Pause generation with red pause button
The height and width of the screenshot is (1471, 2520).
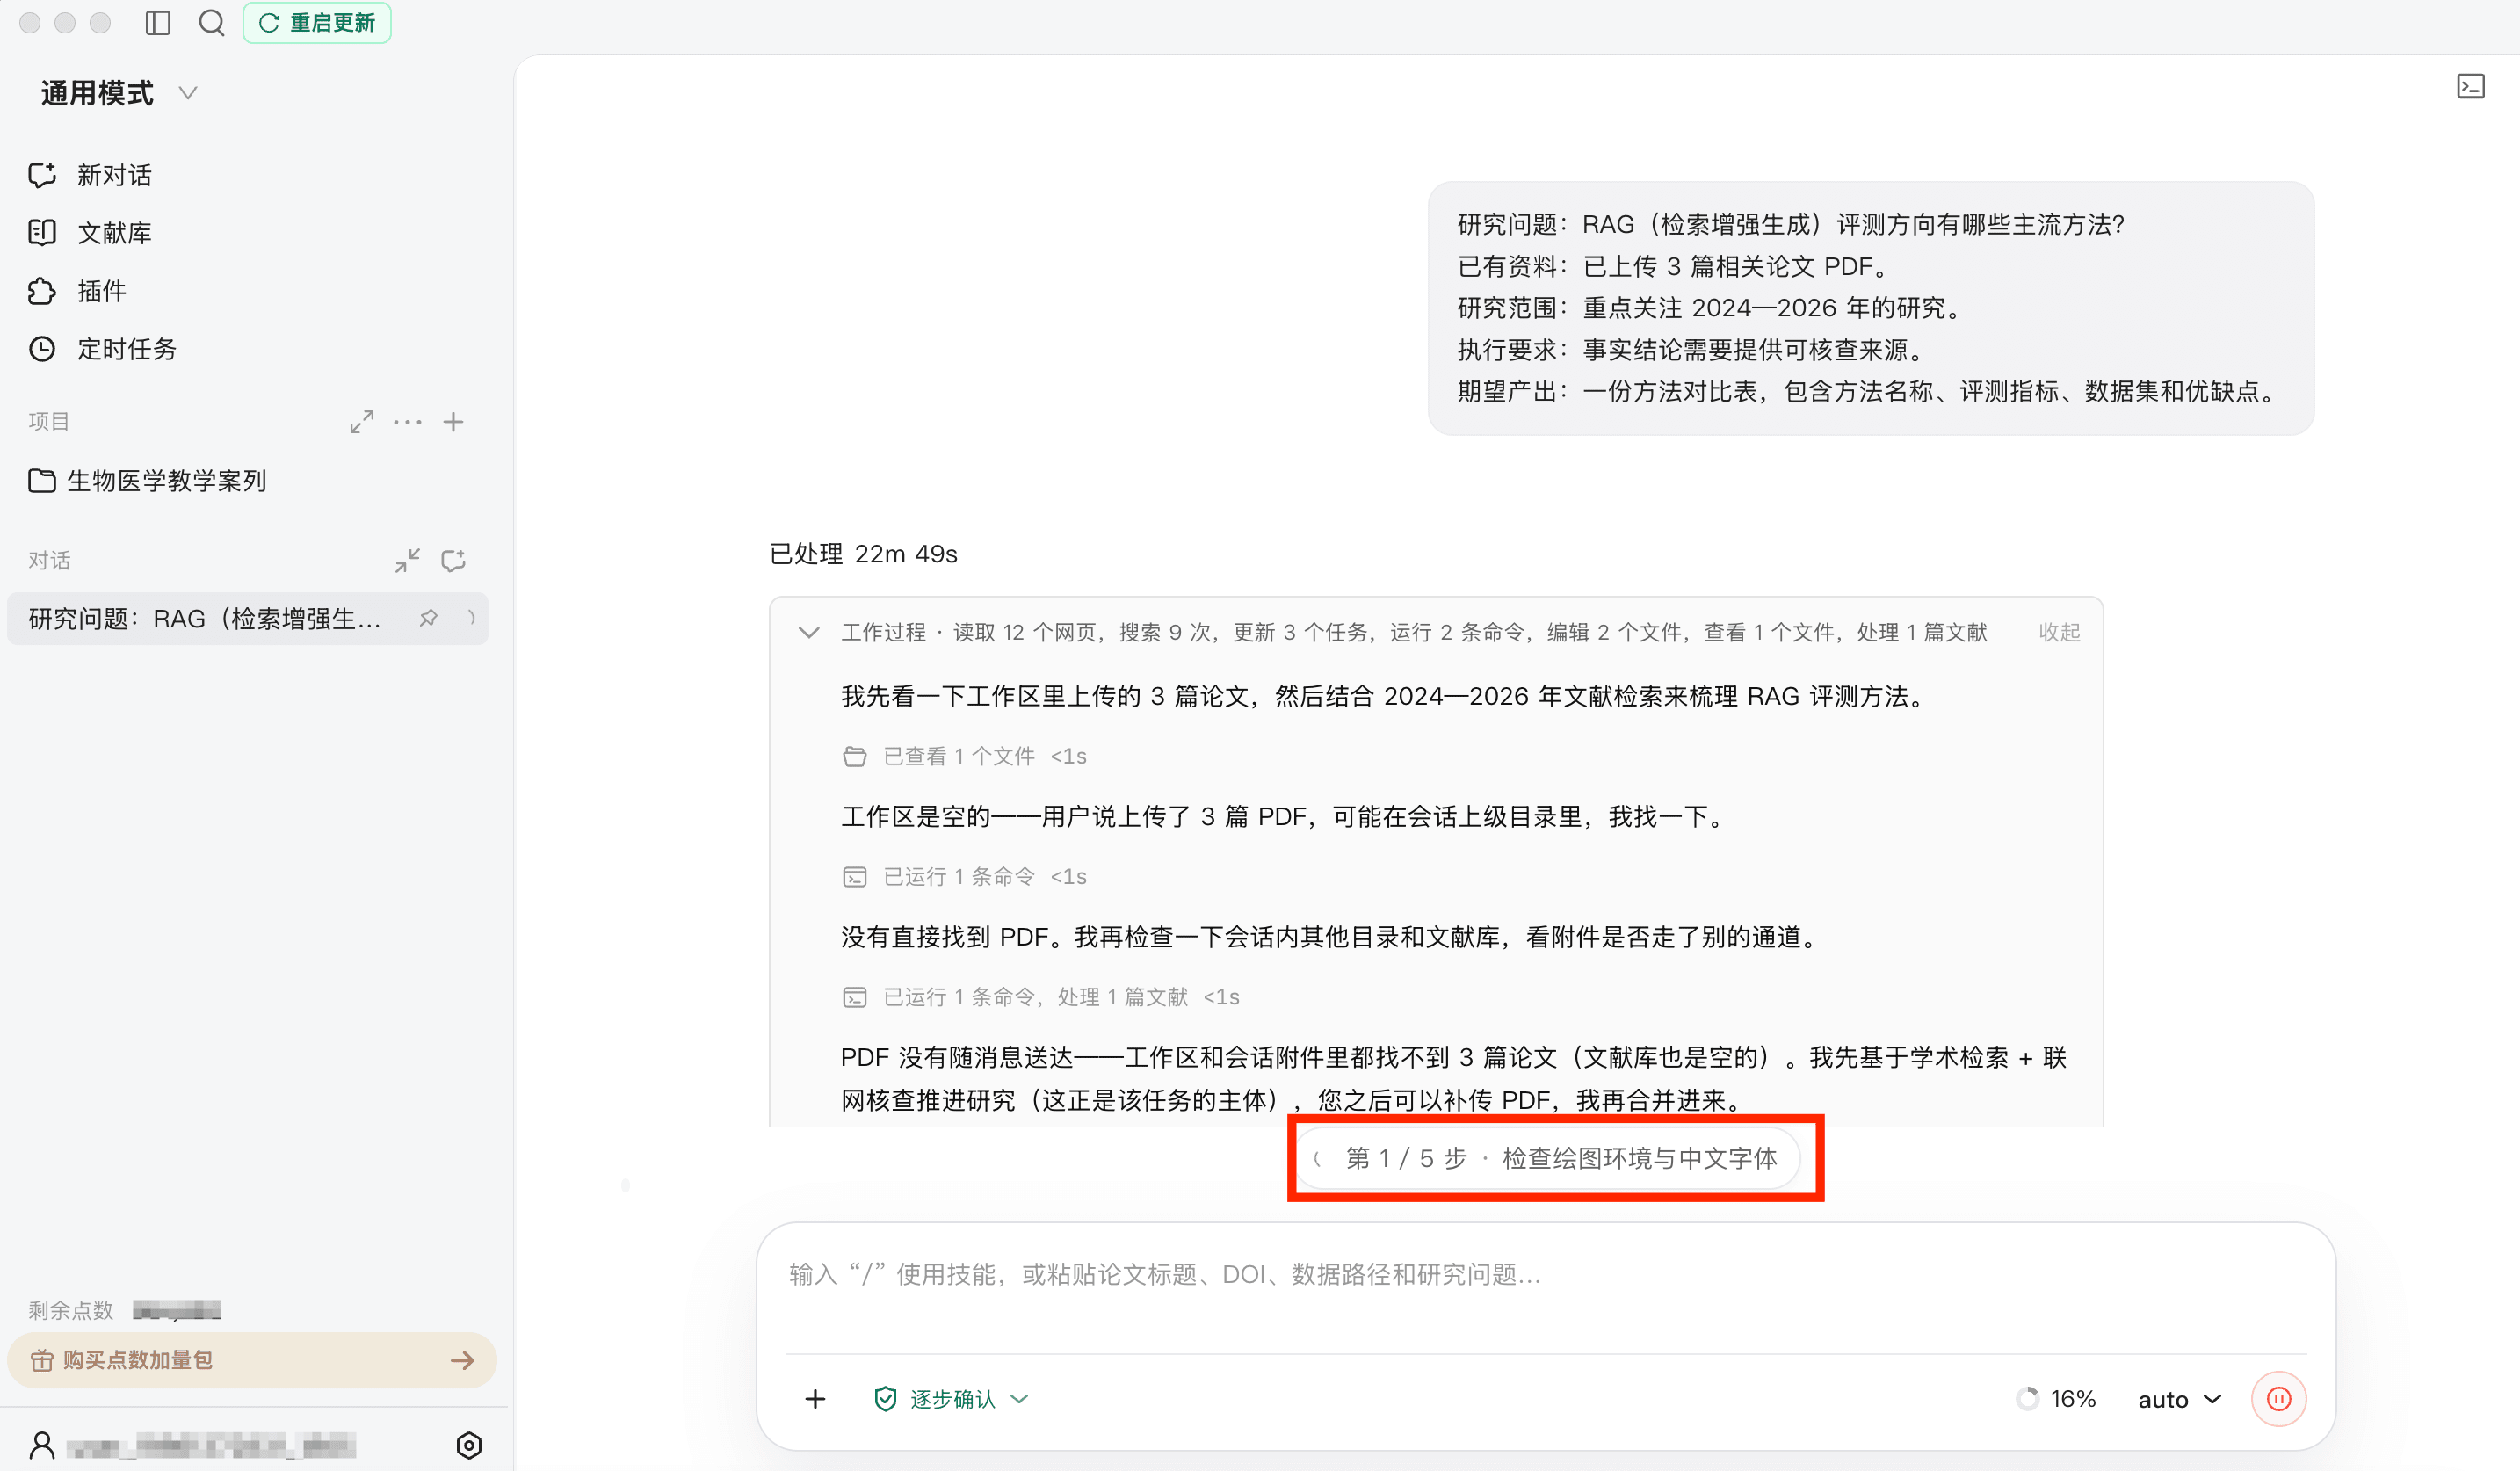coord(2278,1399)
